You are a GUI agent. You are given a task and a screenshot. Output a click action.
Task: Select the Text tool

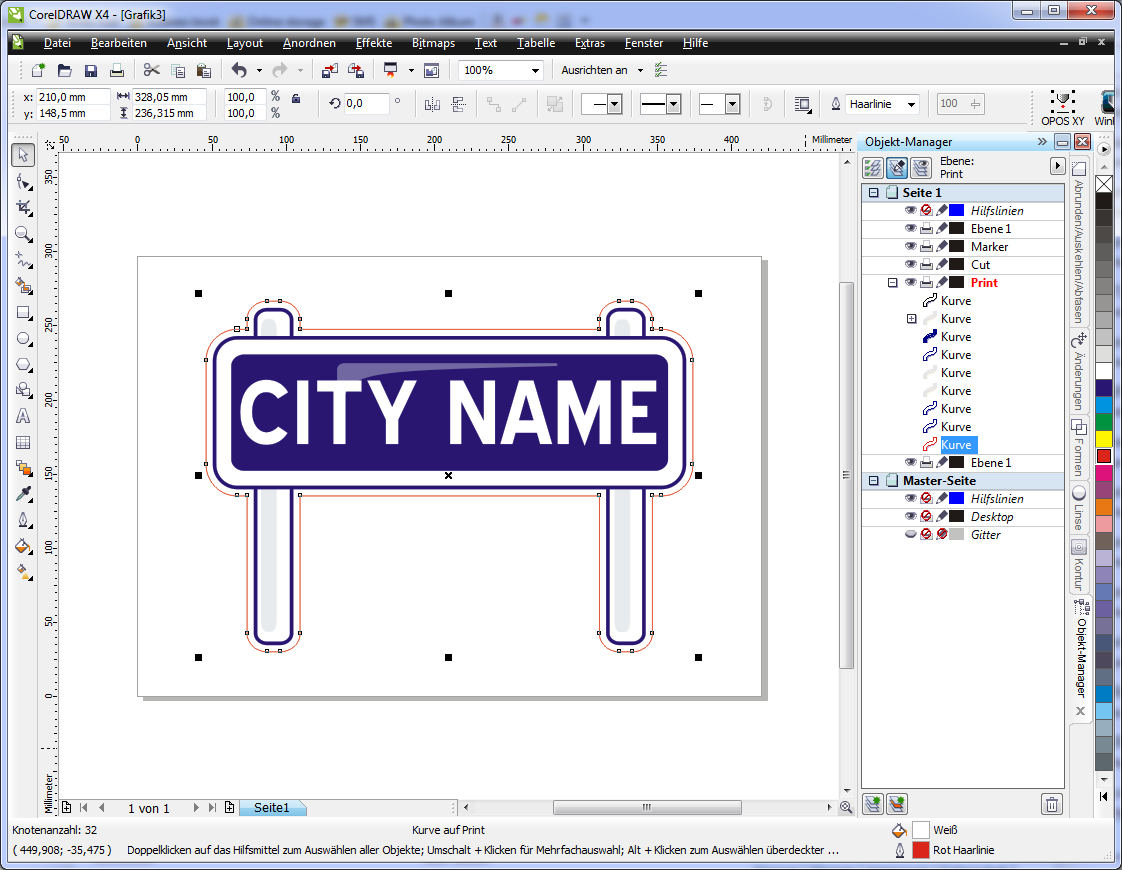[23, 416]
